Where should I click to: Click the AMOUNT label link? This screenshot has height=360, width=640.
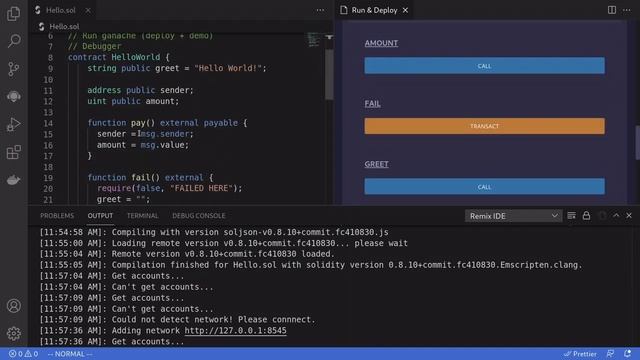point(381,43)
